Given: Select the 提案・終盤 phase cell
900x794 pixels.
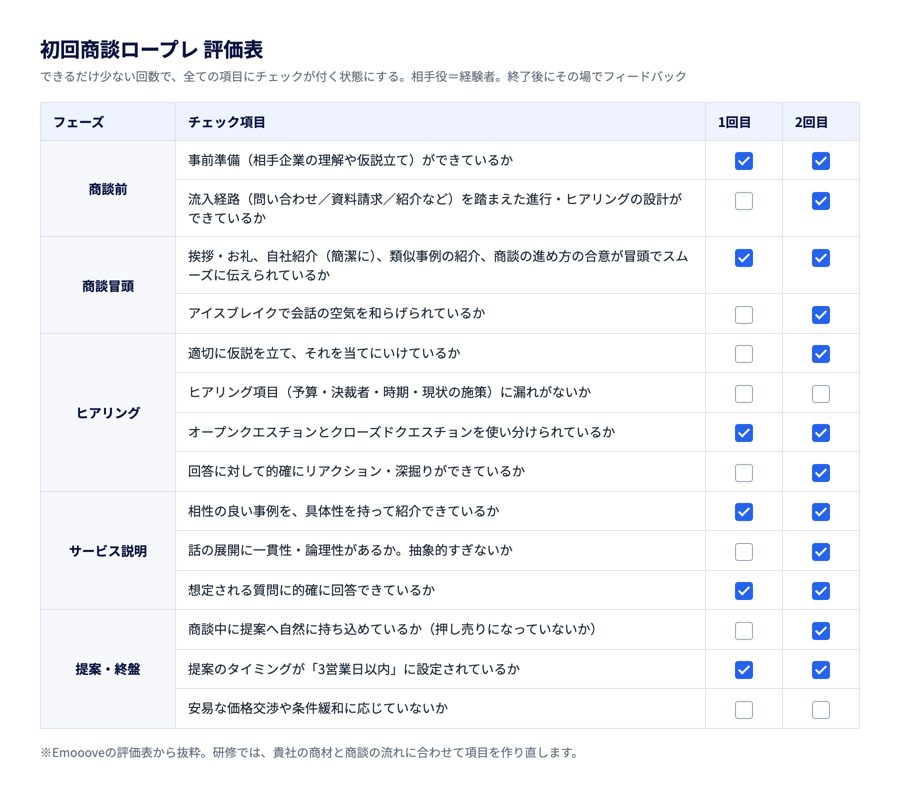Looking at the screenshot, I should [107, 669].
